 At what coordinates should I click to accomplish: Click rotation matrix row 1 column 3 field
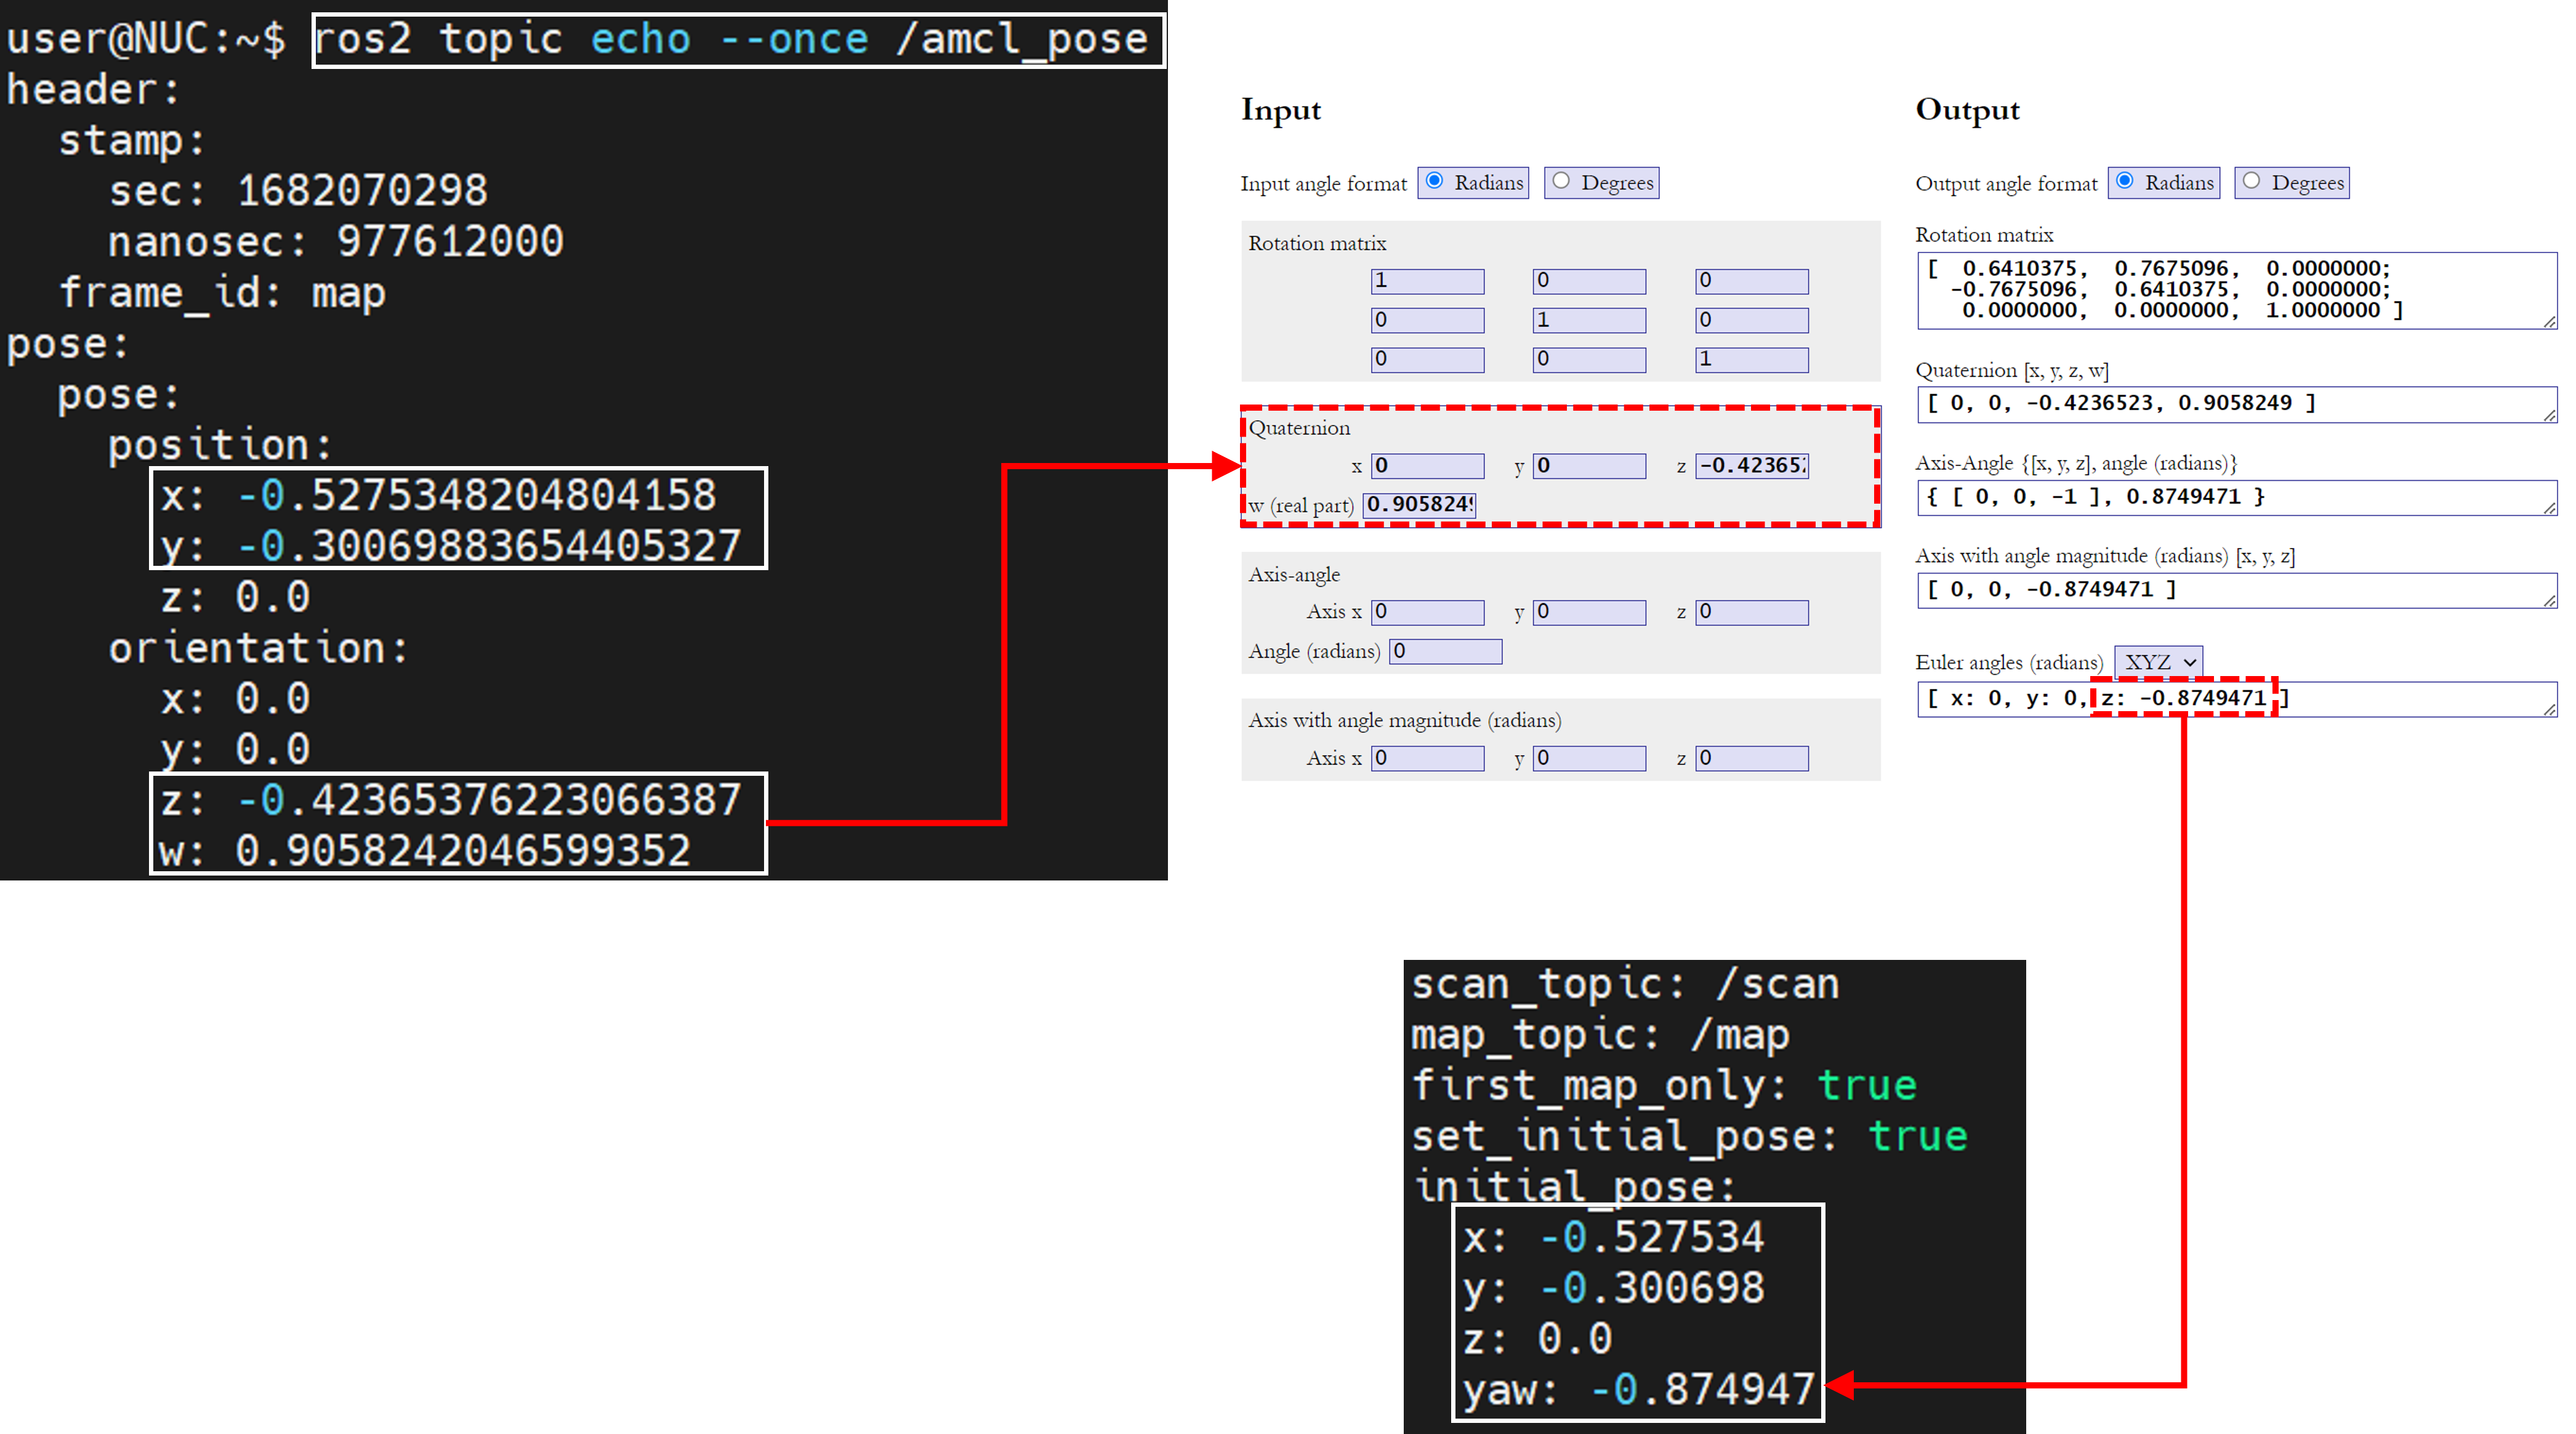[x=1751, y=281]
